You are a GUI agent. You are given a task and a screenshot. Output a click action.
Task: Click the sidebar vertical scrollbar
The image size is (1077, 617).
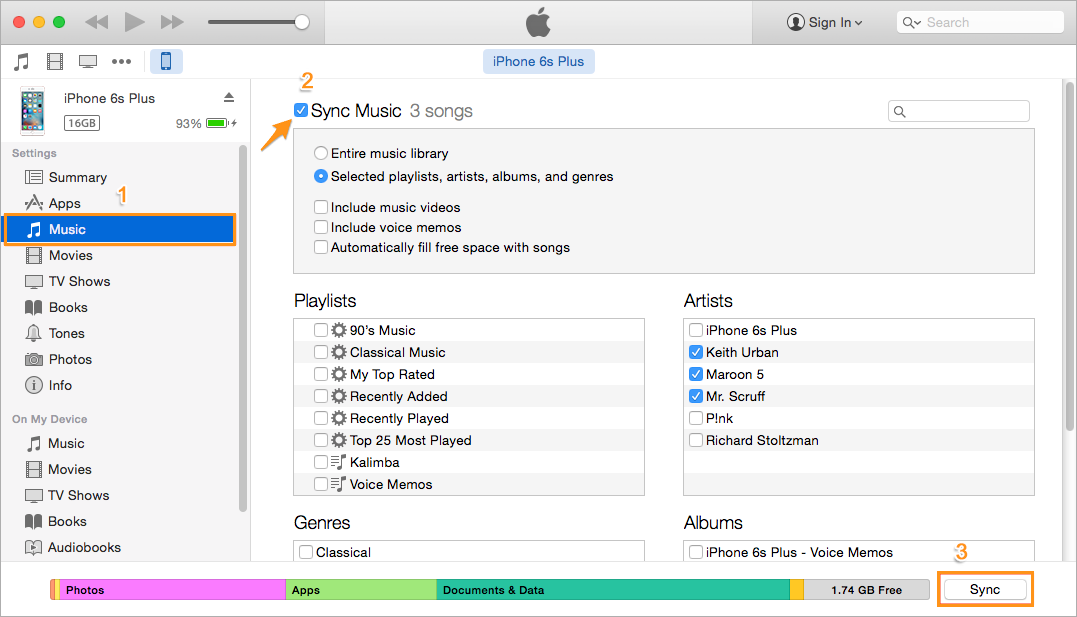242,328
